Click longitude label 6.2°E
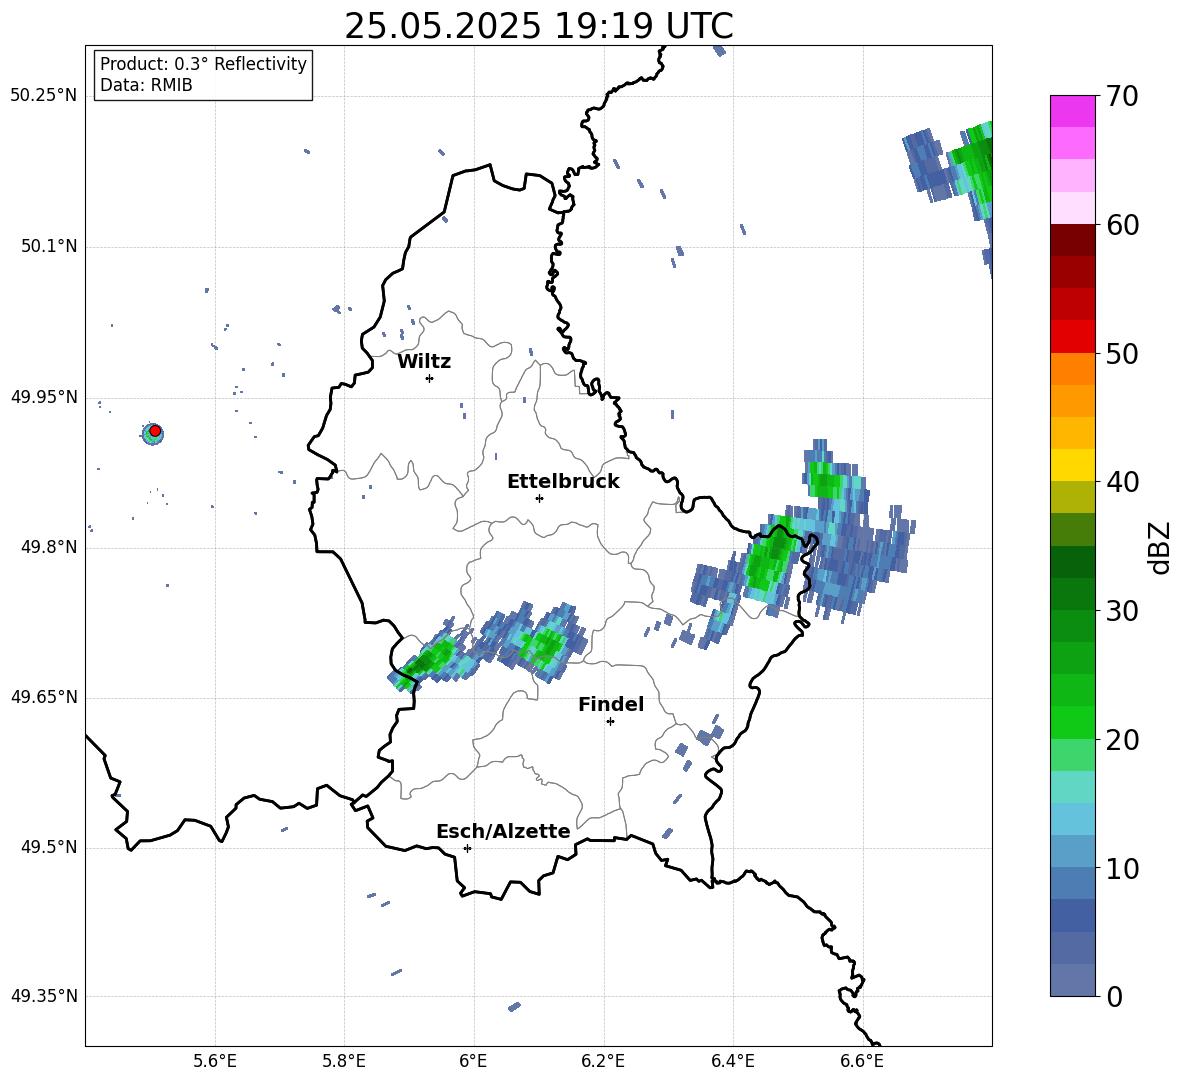 (603, 1061)
